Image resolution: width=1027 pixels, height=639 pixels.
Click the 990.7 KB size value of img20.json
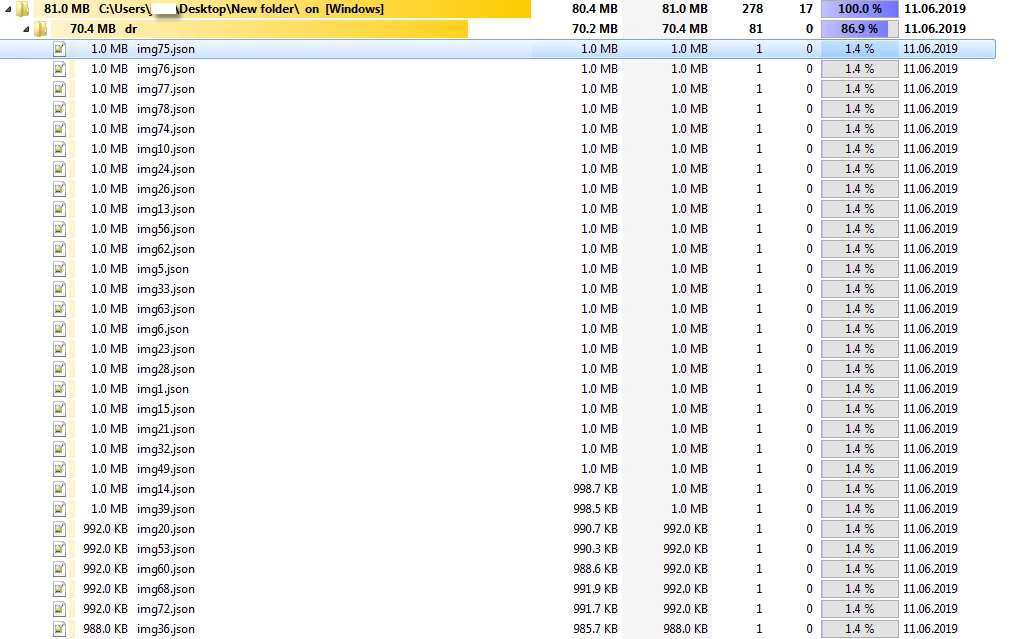coord(595,529)
